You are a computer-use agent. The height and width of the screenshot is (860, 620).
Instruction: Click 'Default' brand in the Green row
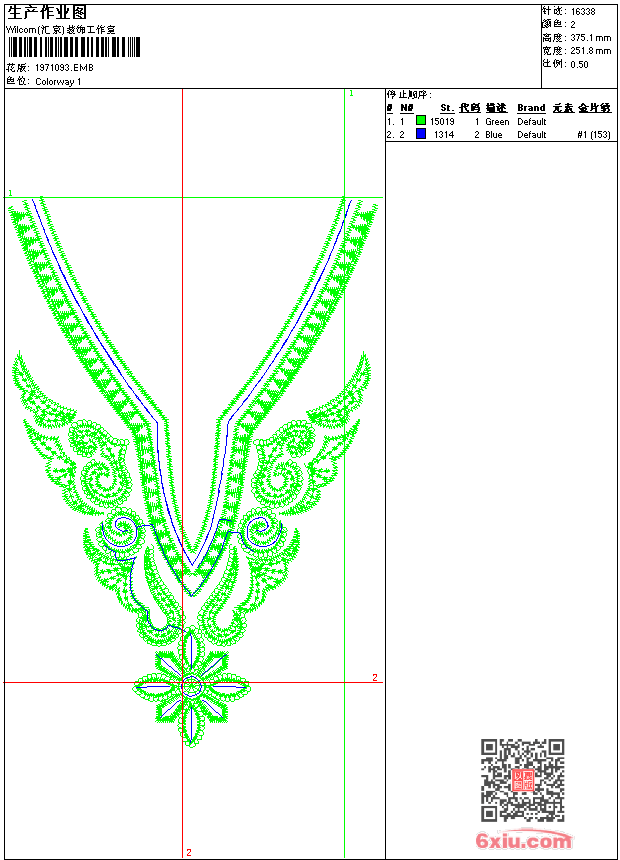pos(532,122)
